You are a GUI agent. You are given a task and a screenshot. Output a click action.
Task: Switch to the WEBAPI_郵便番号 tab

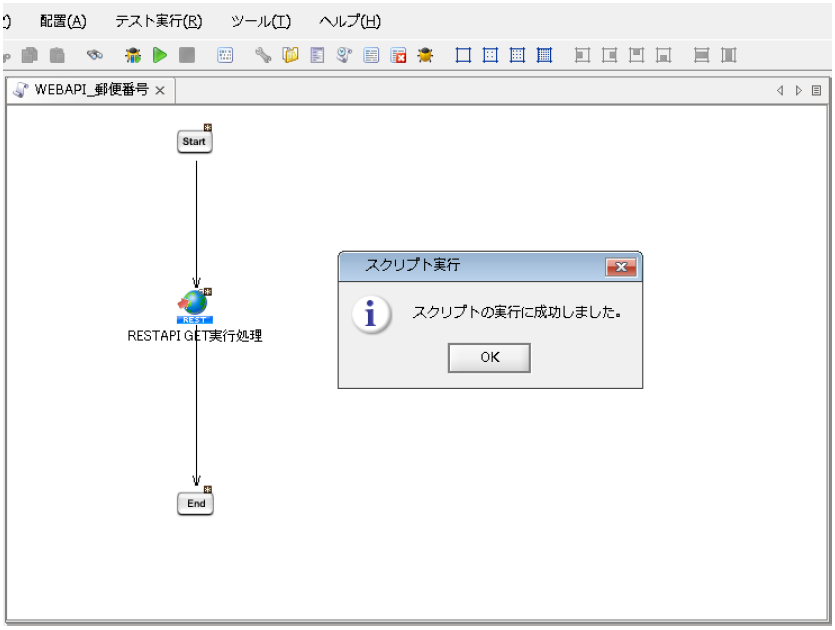(90, 90)
